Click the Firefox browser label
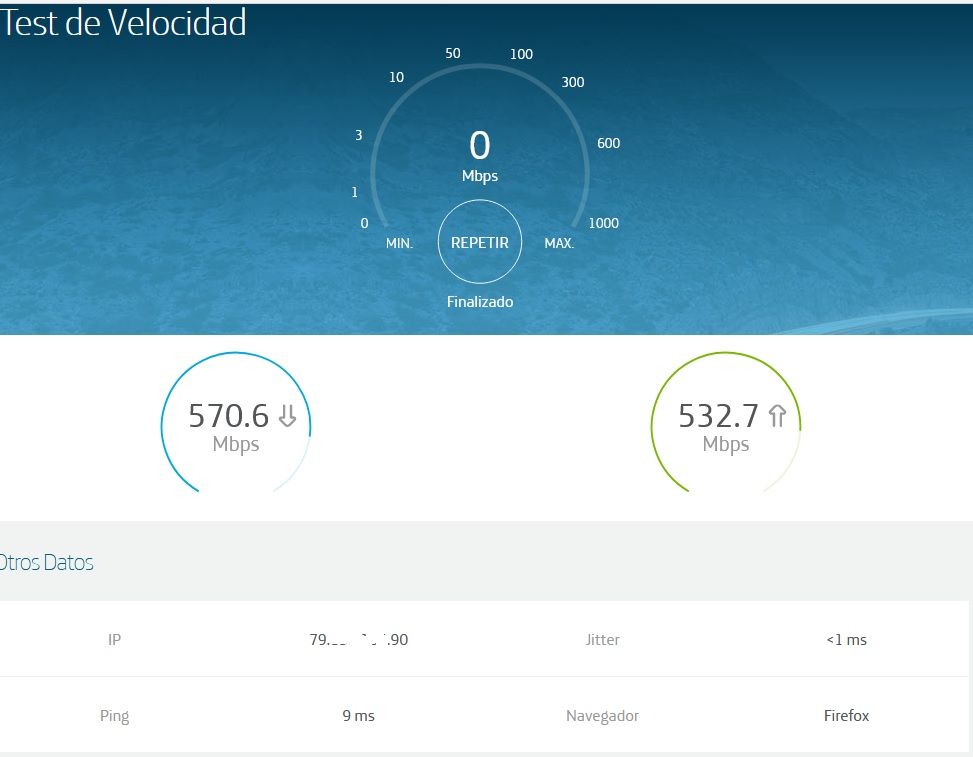The image size is (973, 757). 846,715
